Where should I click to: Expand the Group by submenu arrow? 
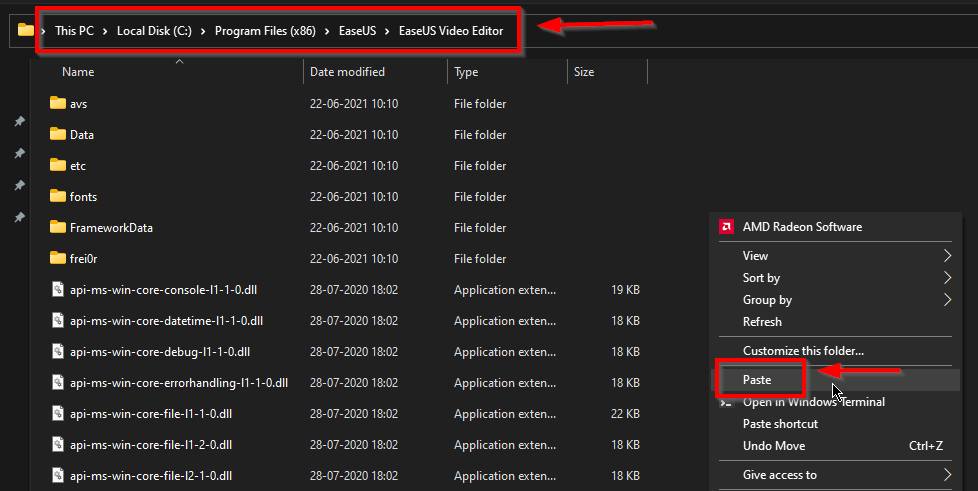[947, 300]
